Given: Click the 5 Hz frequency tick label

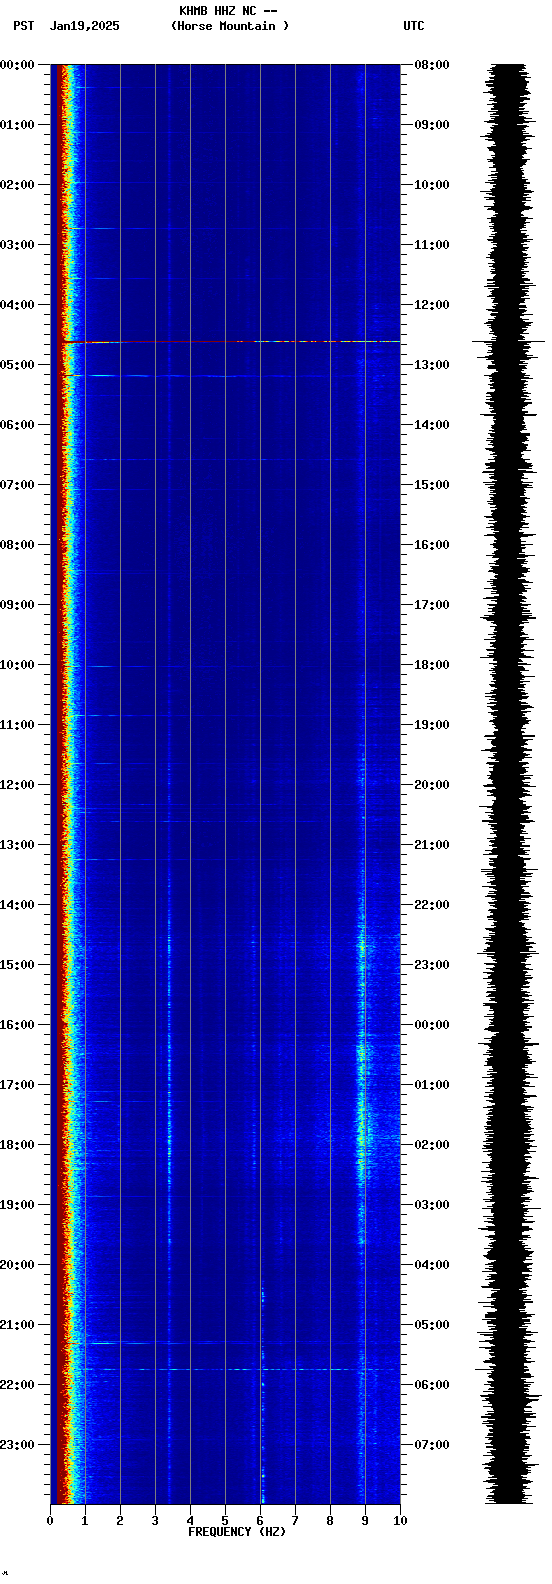Looking at the screenshot, I should [225, 1521].
